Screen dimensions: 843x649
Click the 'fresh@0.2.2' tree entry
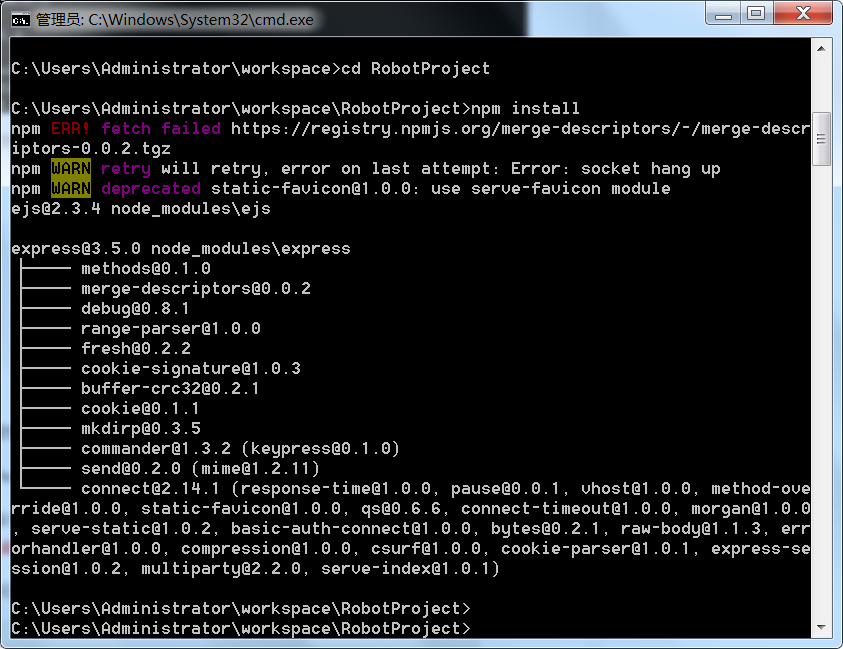point(135,348)
